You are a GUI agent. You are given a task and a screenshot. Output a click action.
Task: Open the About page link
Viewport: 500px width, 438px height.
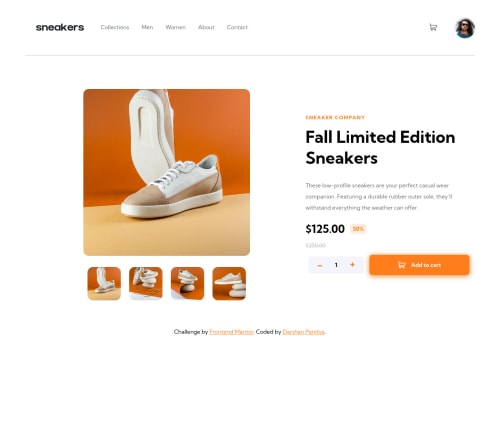point(206,27)
